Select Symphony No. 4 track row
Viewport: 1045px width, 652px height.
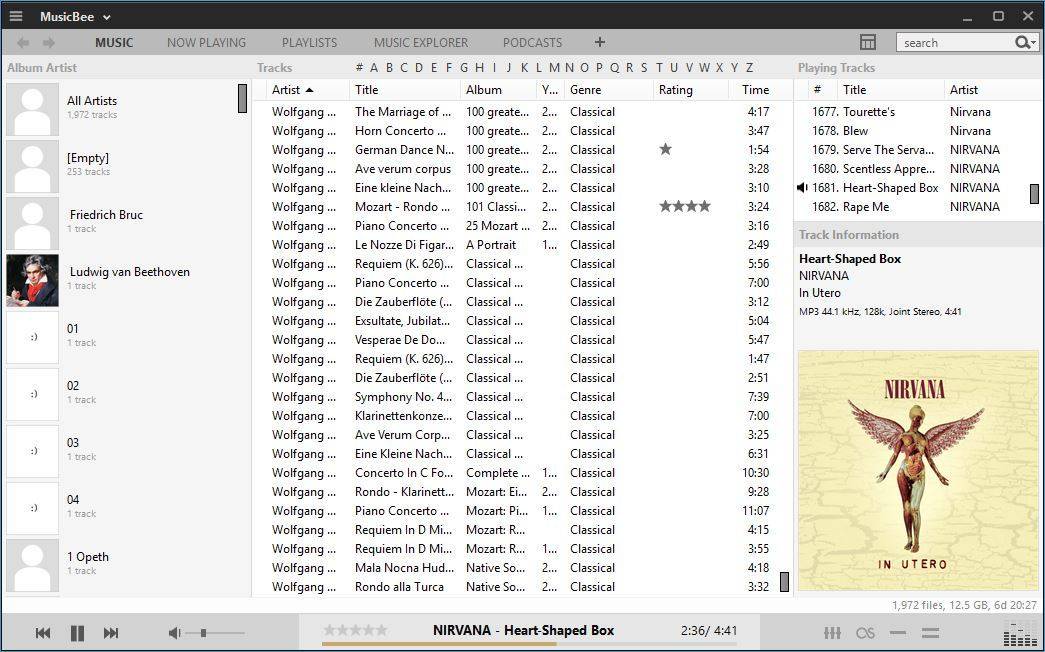click(x=520, y=397)
